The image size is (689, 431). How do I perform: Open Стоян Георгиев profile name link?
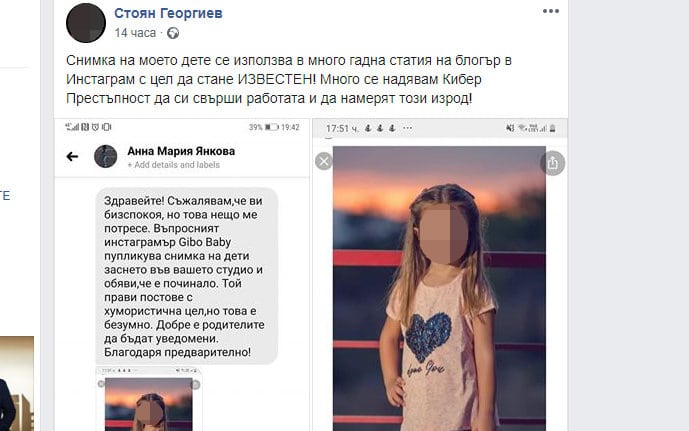168,13
